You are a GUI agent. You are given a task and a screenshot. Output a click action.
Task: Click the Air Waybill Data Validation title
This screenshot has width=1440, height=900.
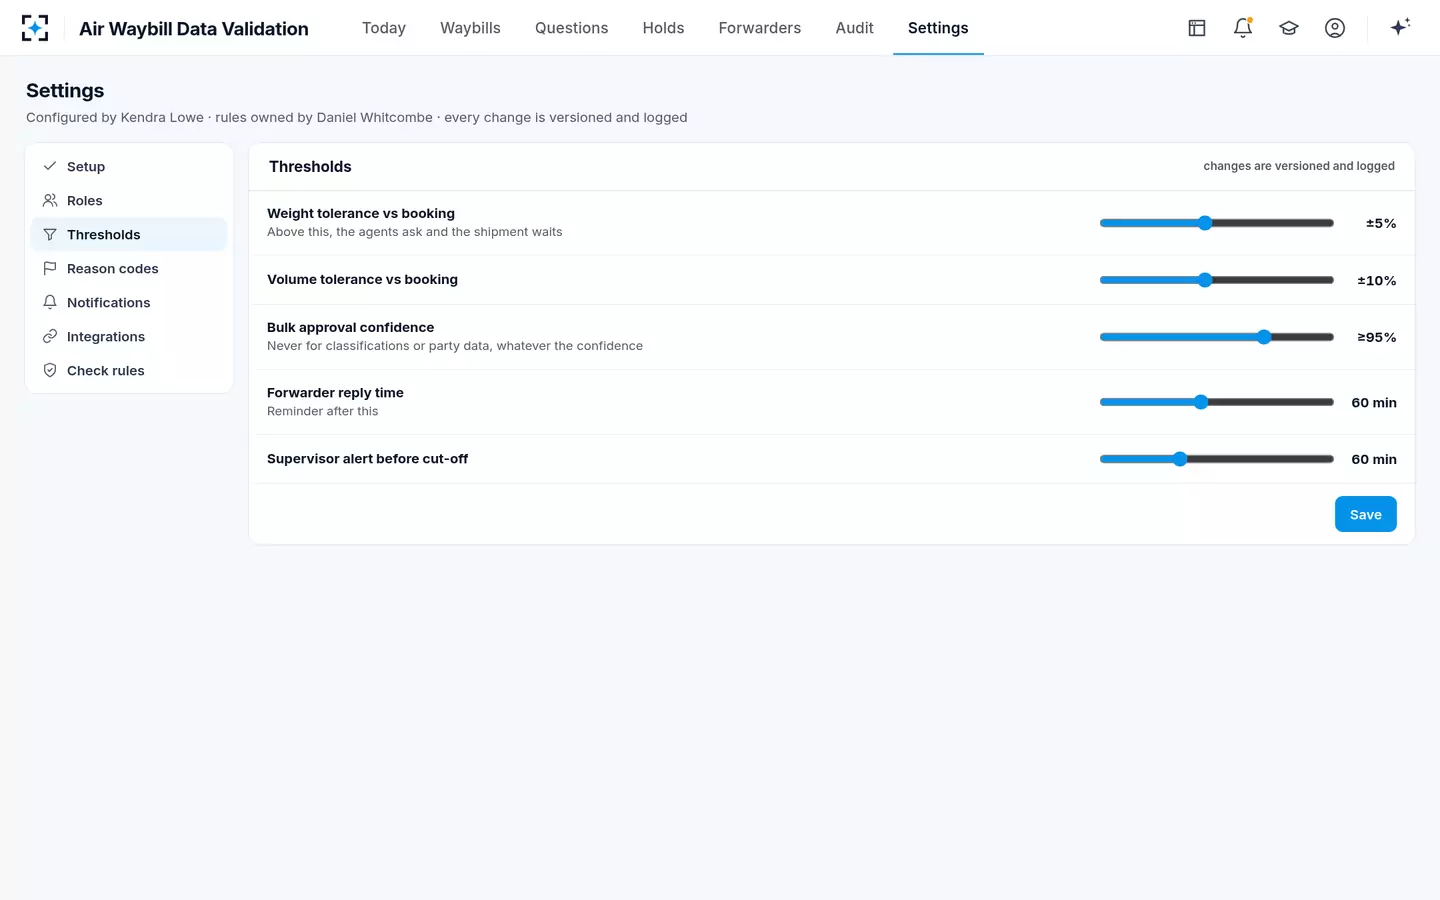(x=194, y=28)
